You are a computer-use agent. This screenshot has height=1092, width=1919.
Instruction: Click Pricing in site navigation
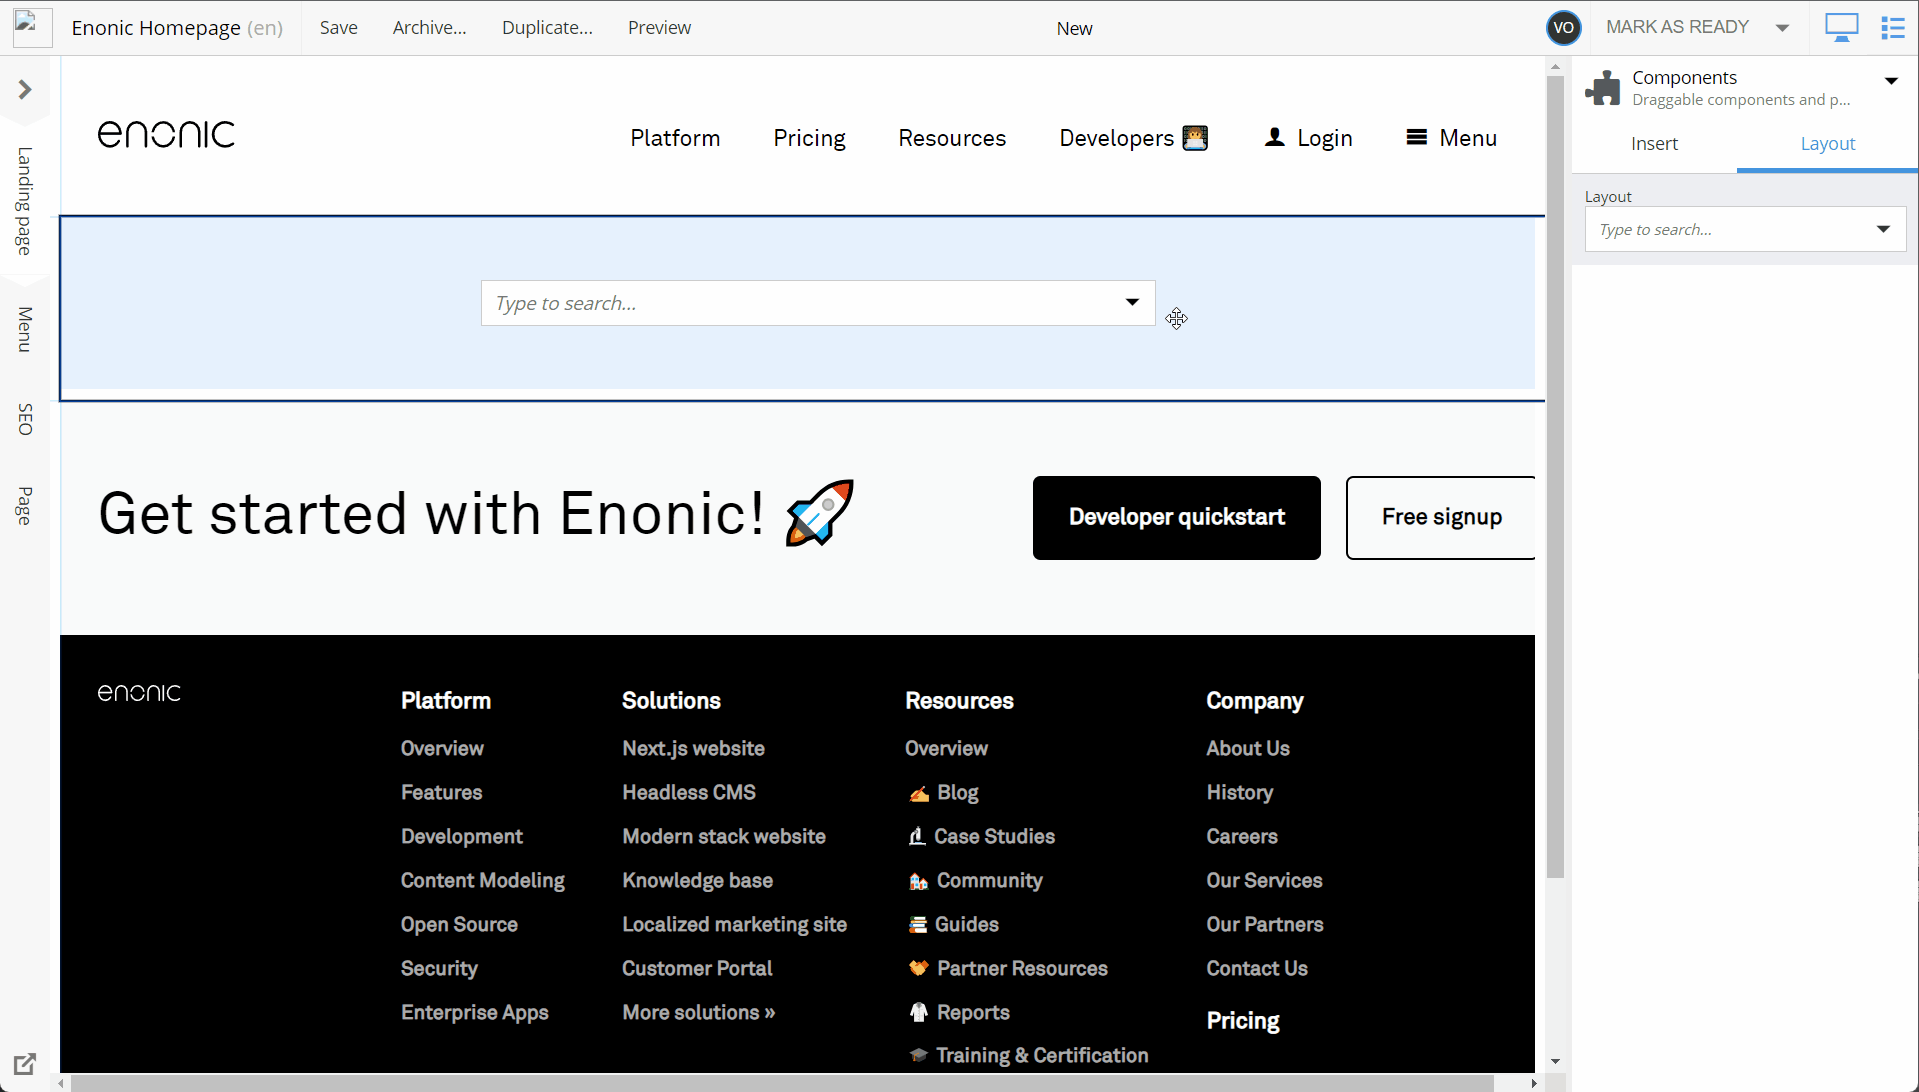pyautogui.click(x=809, y=138)
